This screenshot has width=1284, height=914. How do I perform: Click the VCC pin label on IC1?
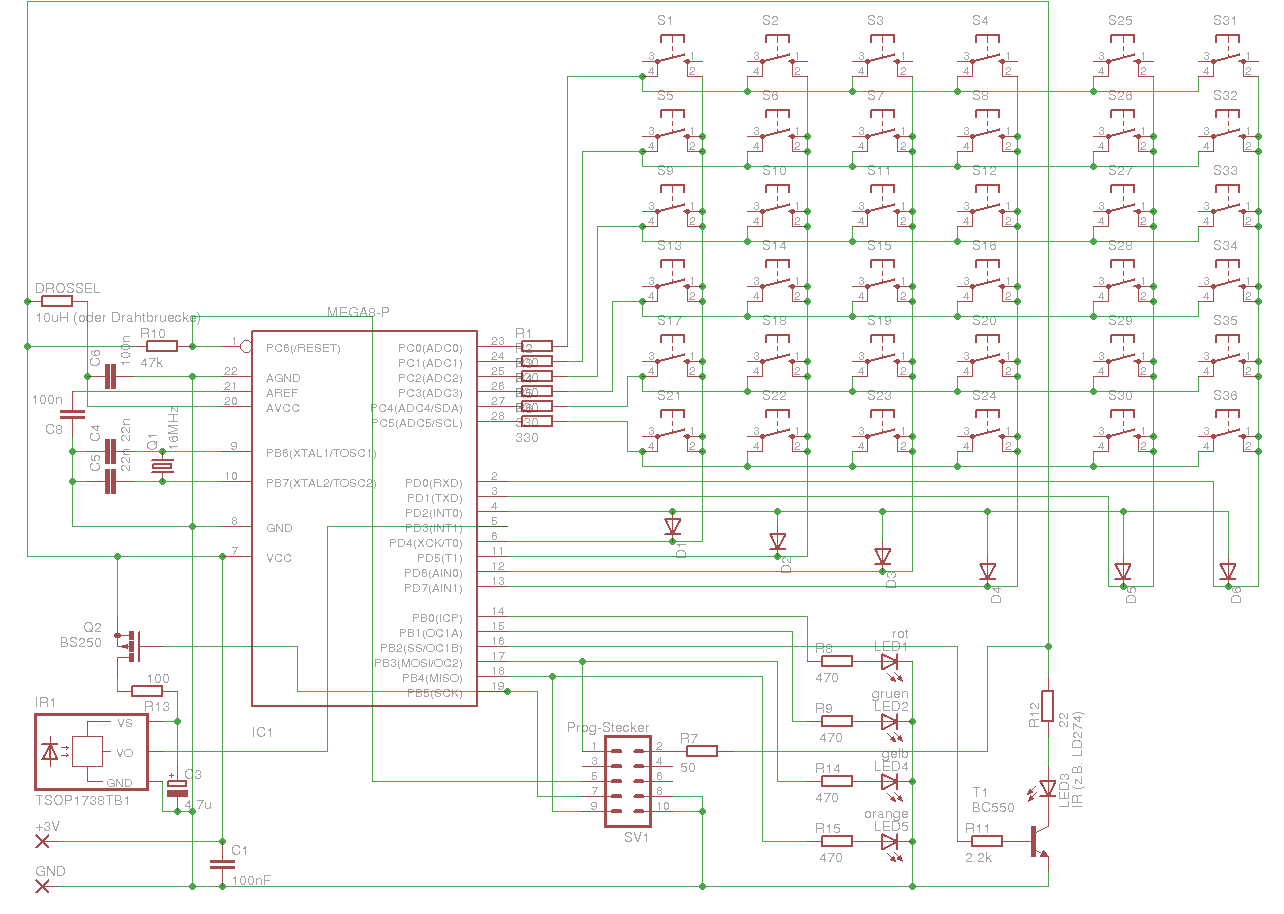(x=279, y=558)
